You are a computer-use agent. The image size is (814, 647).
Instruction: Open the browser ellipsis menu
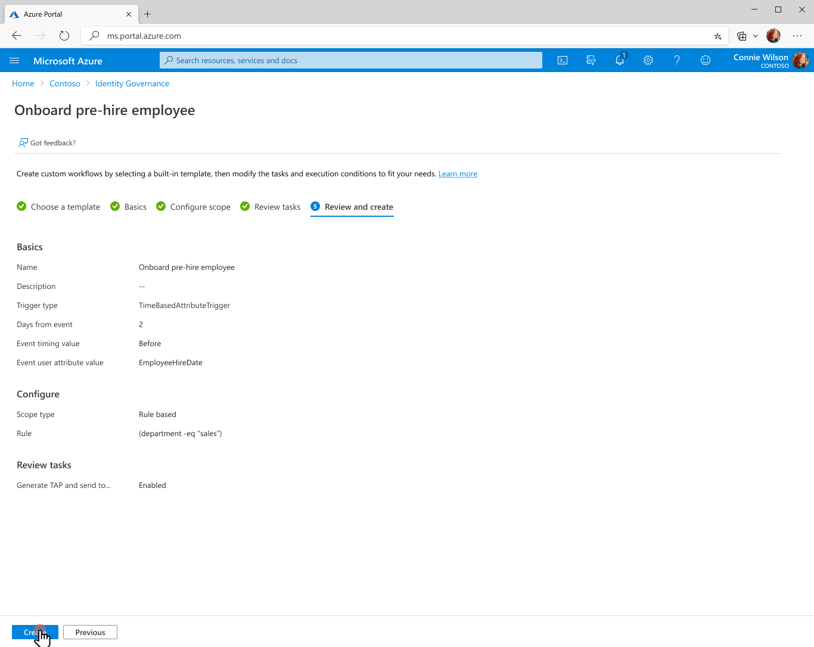pos(797,35)
